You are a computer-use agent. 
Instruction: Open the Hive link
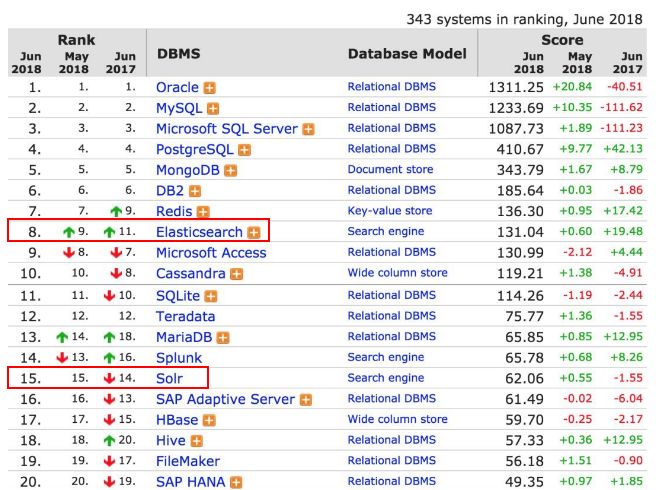coord(171,440)
